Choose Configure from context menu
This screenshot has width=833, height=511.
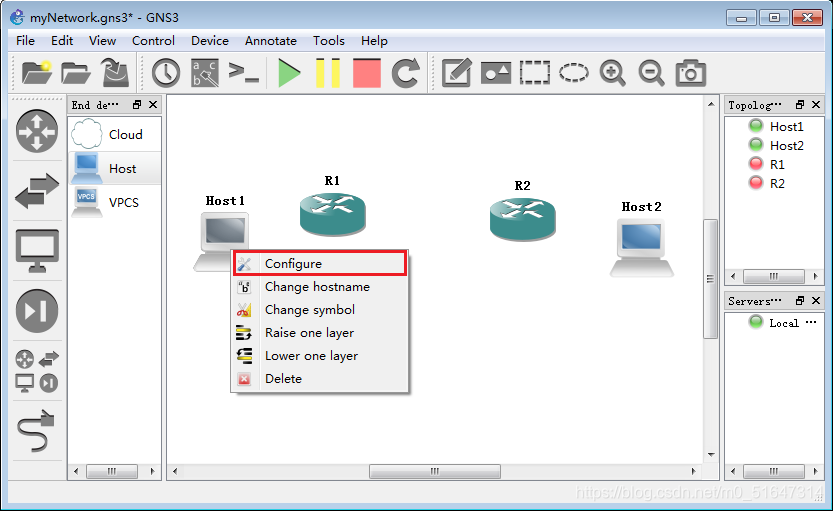pos(319,263)
